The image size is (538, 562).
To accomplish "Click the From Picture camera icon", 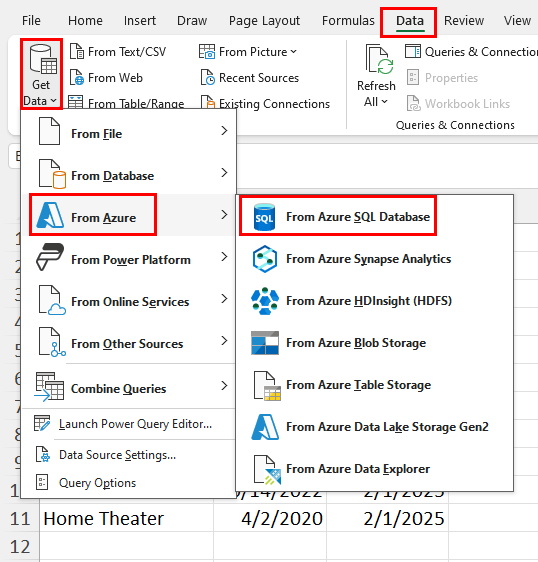I will pos(207,52).
